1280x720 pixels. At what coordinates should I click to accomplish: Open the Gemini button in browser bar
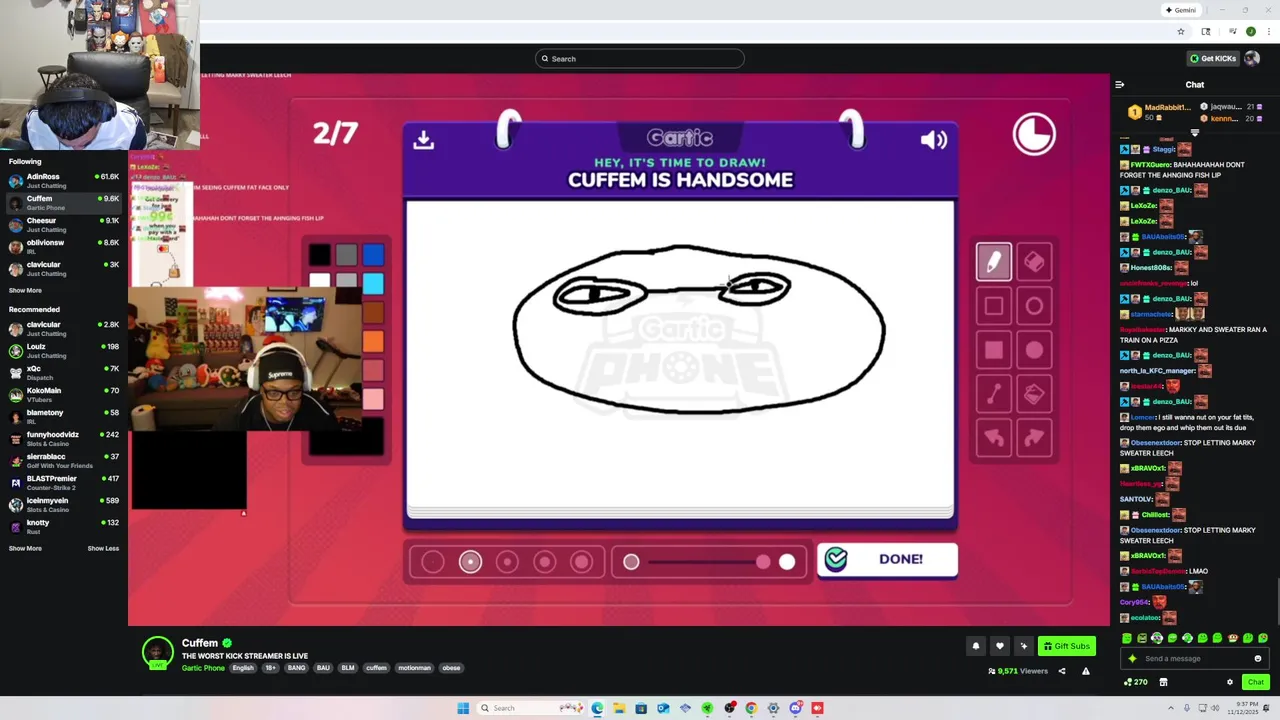1181,10
